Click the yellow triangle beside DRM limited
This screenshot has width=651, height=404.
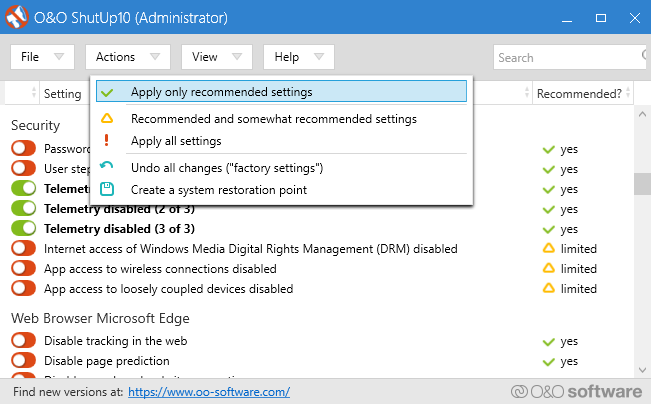point(549,248)
